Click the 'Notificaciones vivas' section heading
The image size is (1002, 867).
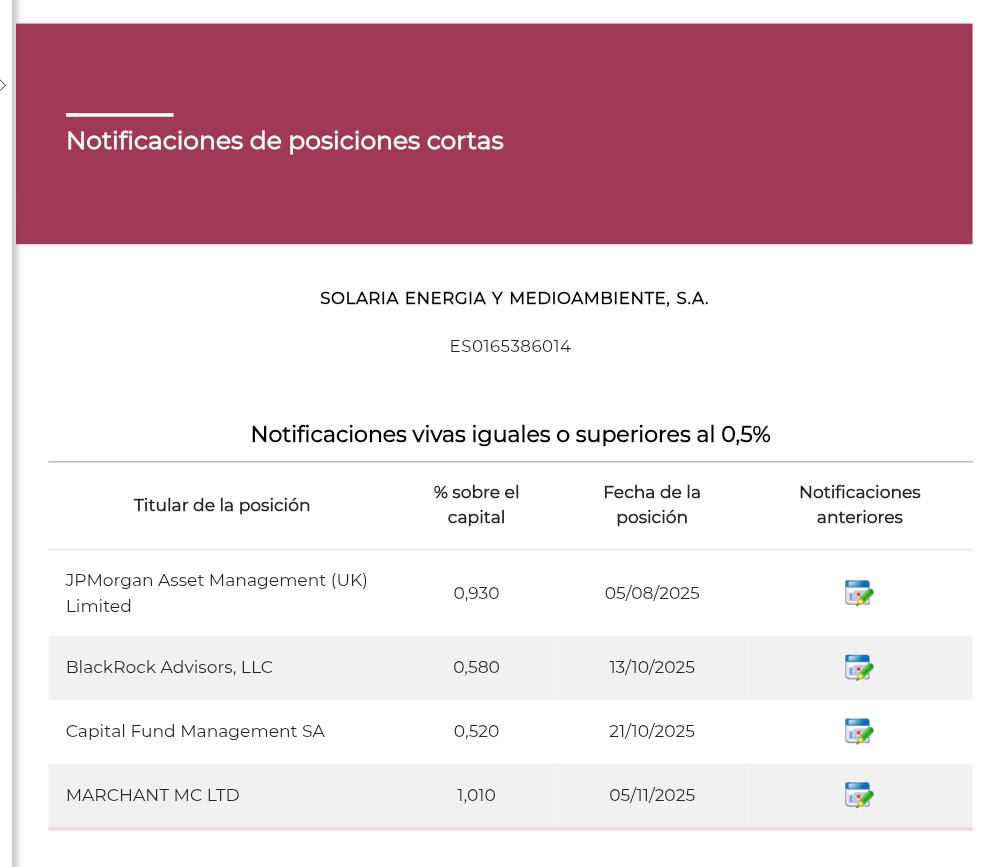510,434
